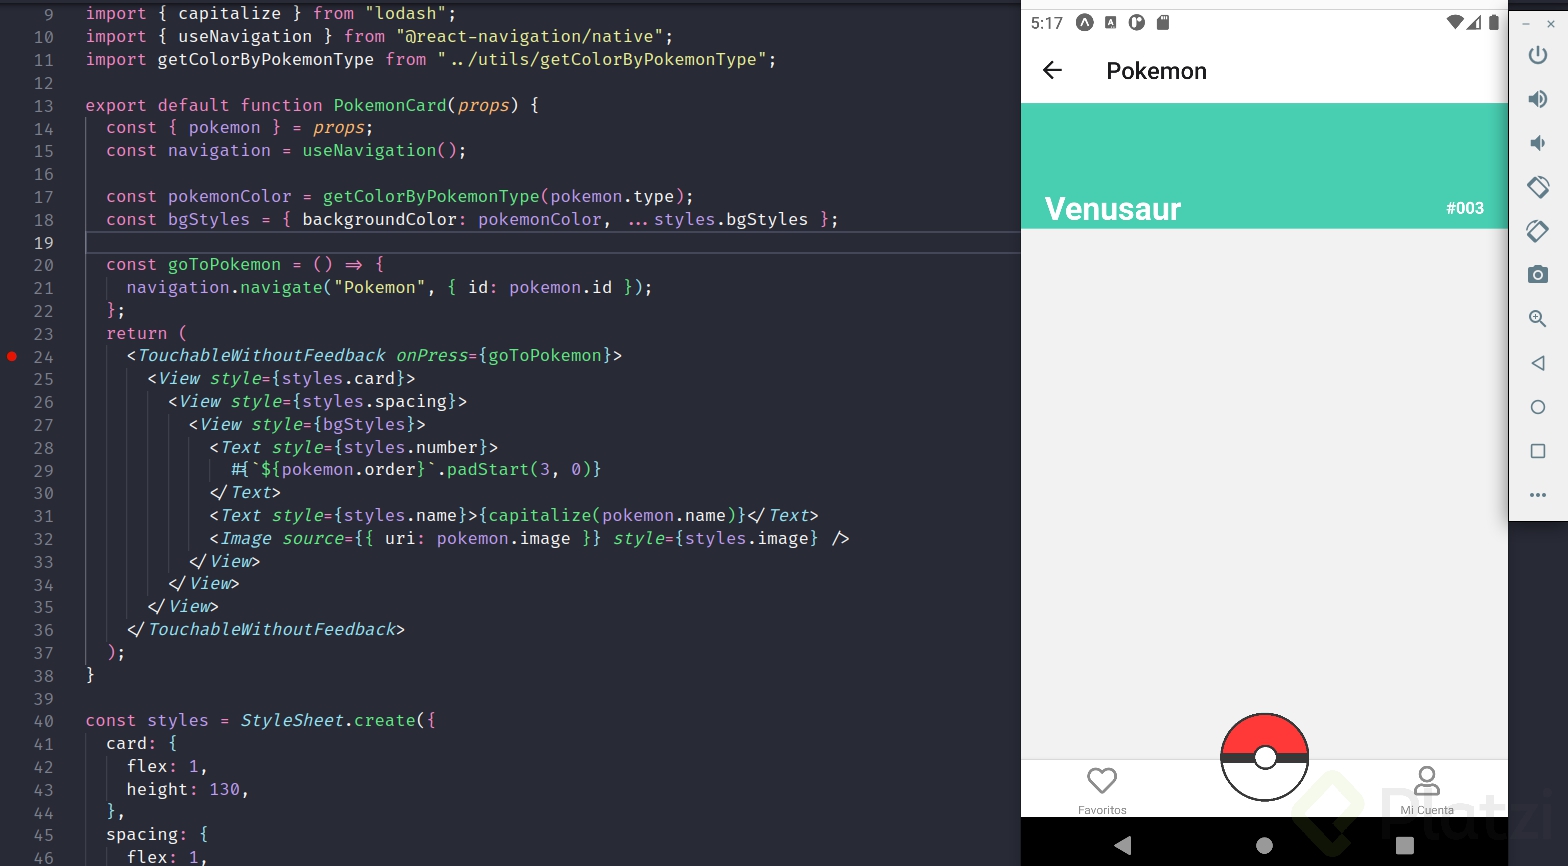The height and width of the screenshot is (866, 1568).
Task: Open the Pokeball center tab
Action: [x=1264, y=757]
